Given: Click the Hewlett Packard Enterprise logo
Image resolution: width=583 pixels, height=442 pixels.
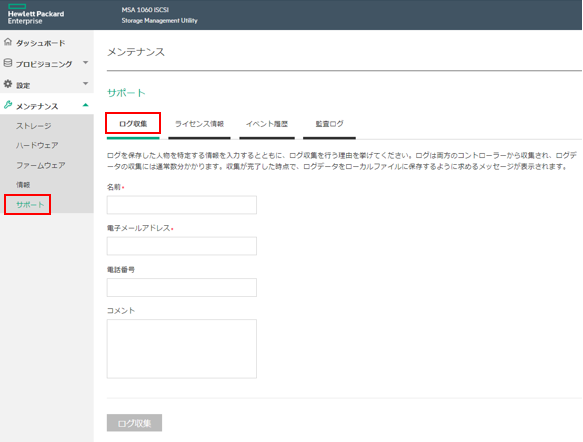Looking at the screenshot, I should 36,14.
